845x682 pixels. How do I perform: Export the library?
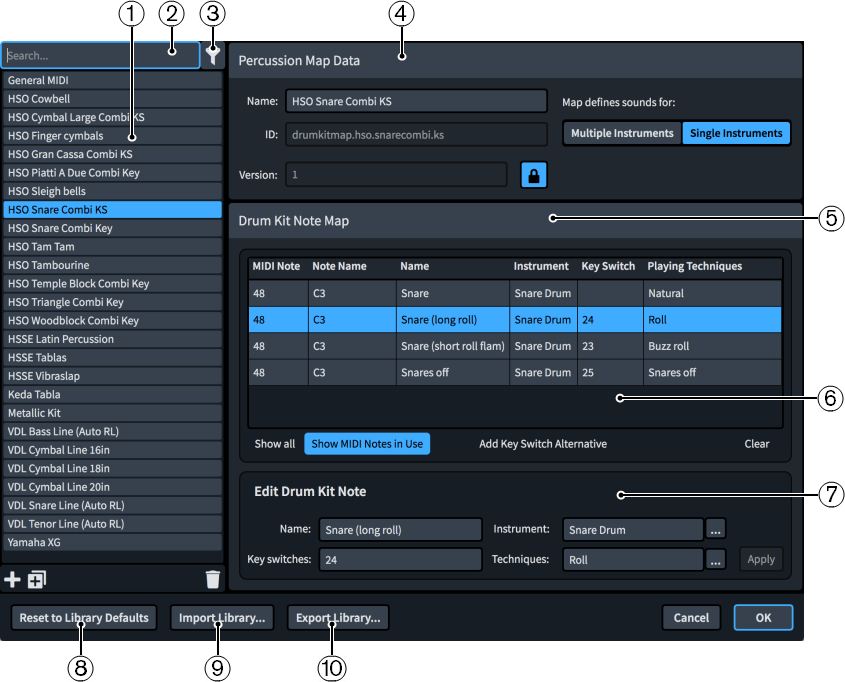337,617
